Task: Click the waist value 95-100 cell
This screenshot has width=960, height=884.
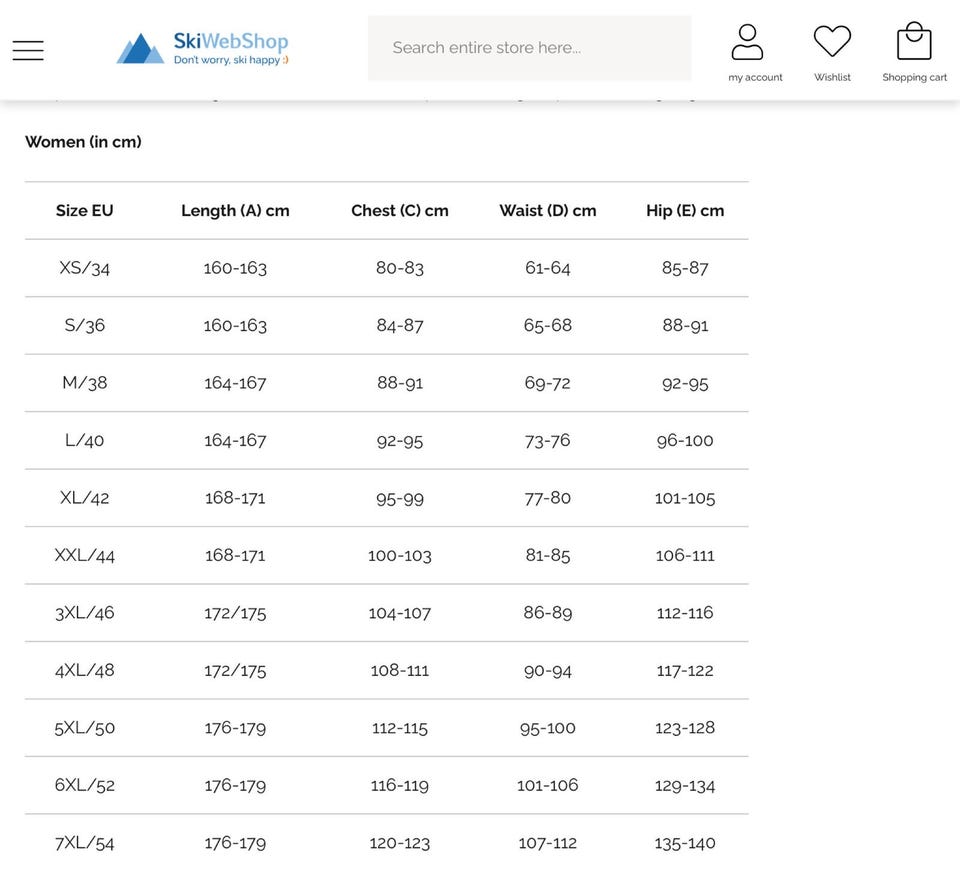Action: coord(548,728)
